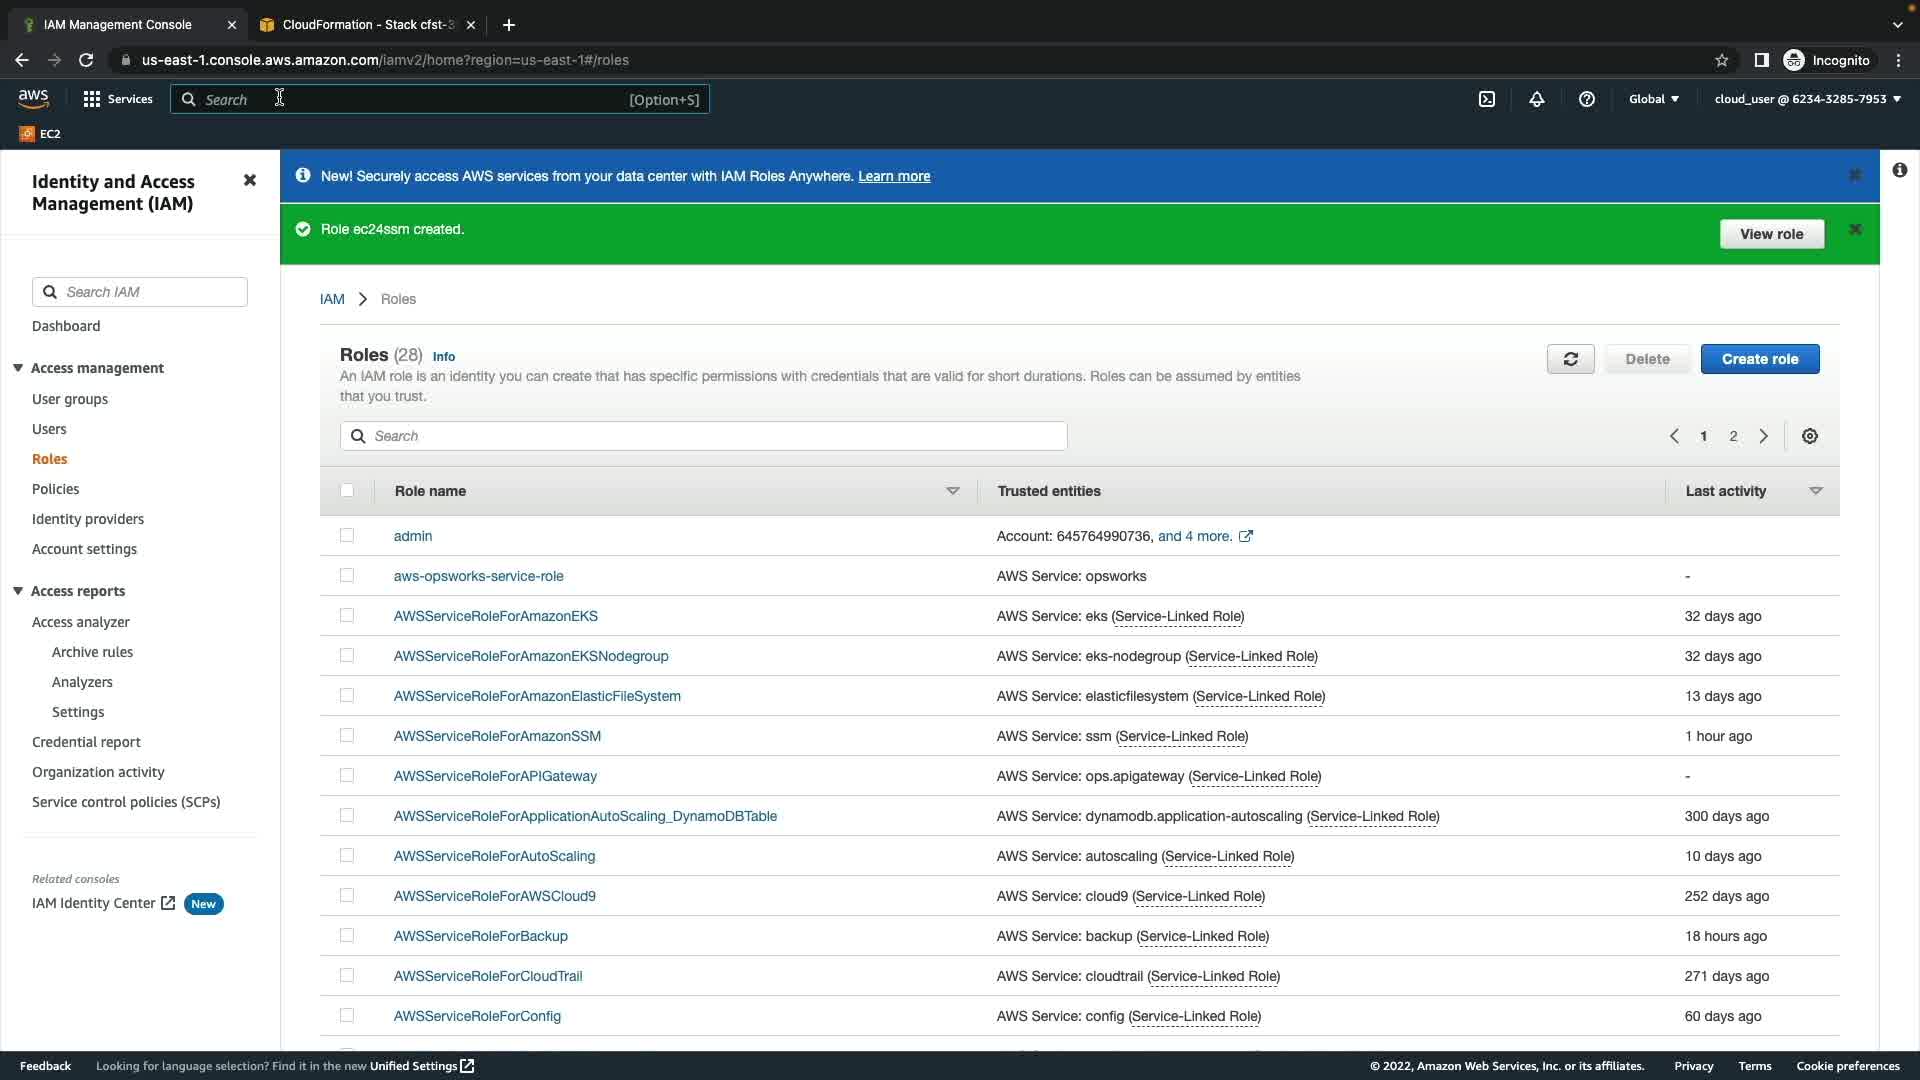The width and height of the screenshot is (1920, 1080).
Task: Click the roles table search field
Action: point(703,436)
